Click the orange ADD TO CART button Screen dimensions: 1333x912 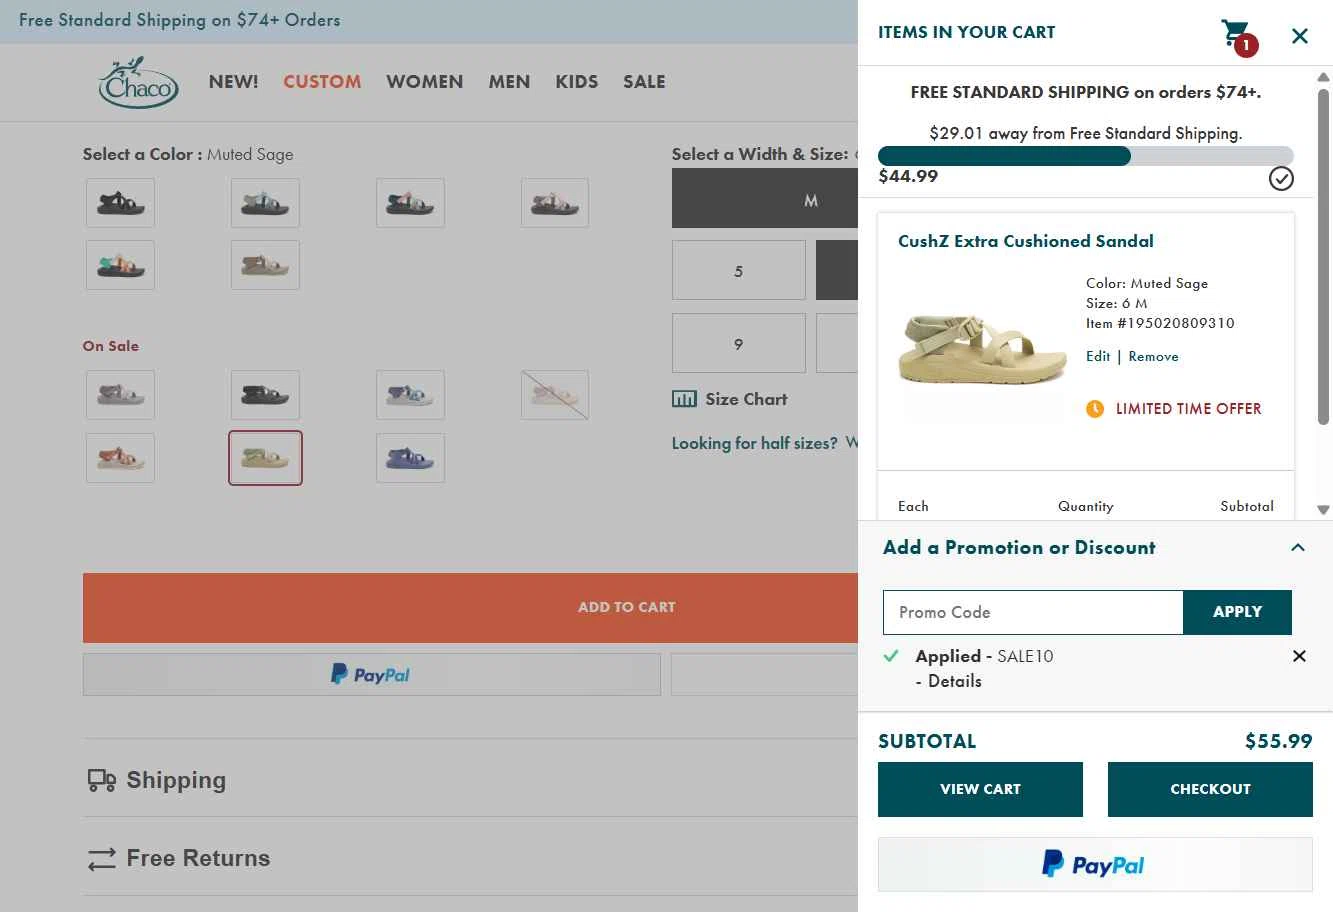[470, 607]
